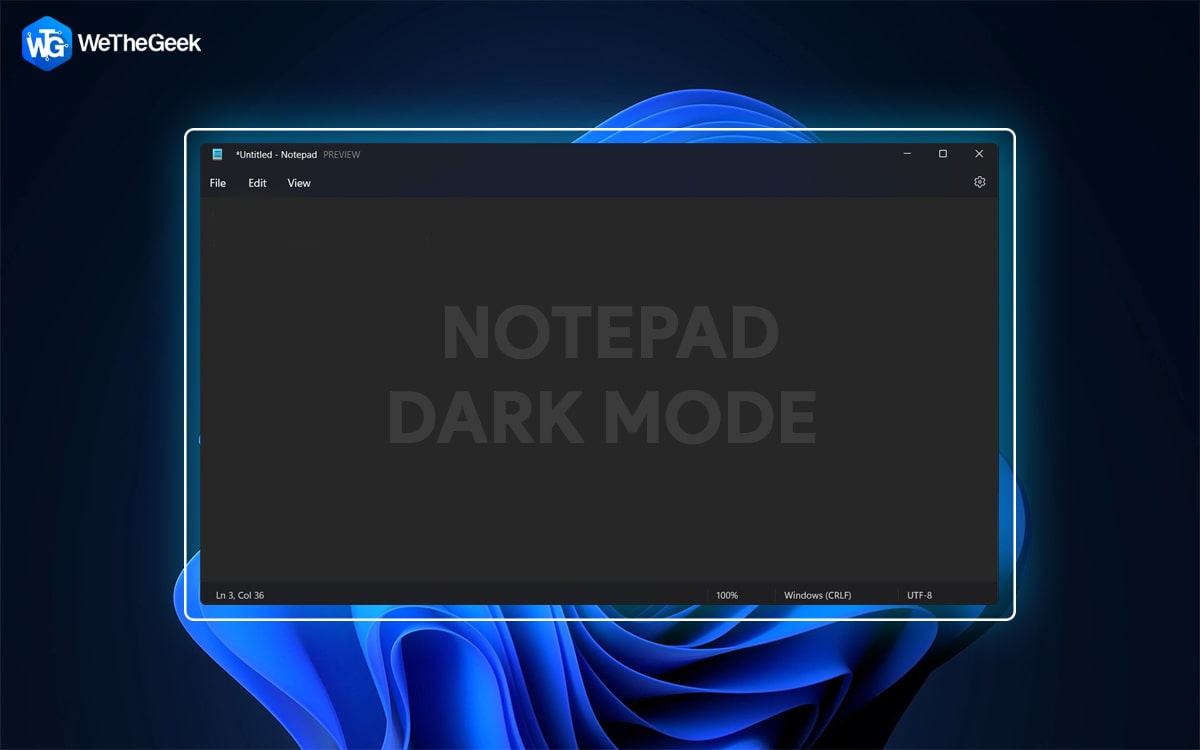Click the Windows (CRLF) line-ending indicator

click(822, 594)
